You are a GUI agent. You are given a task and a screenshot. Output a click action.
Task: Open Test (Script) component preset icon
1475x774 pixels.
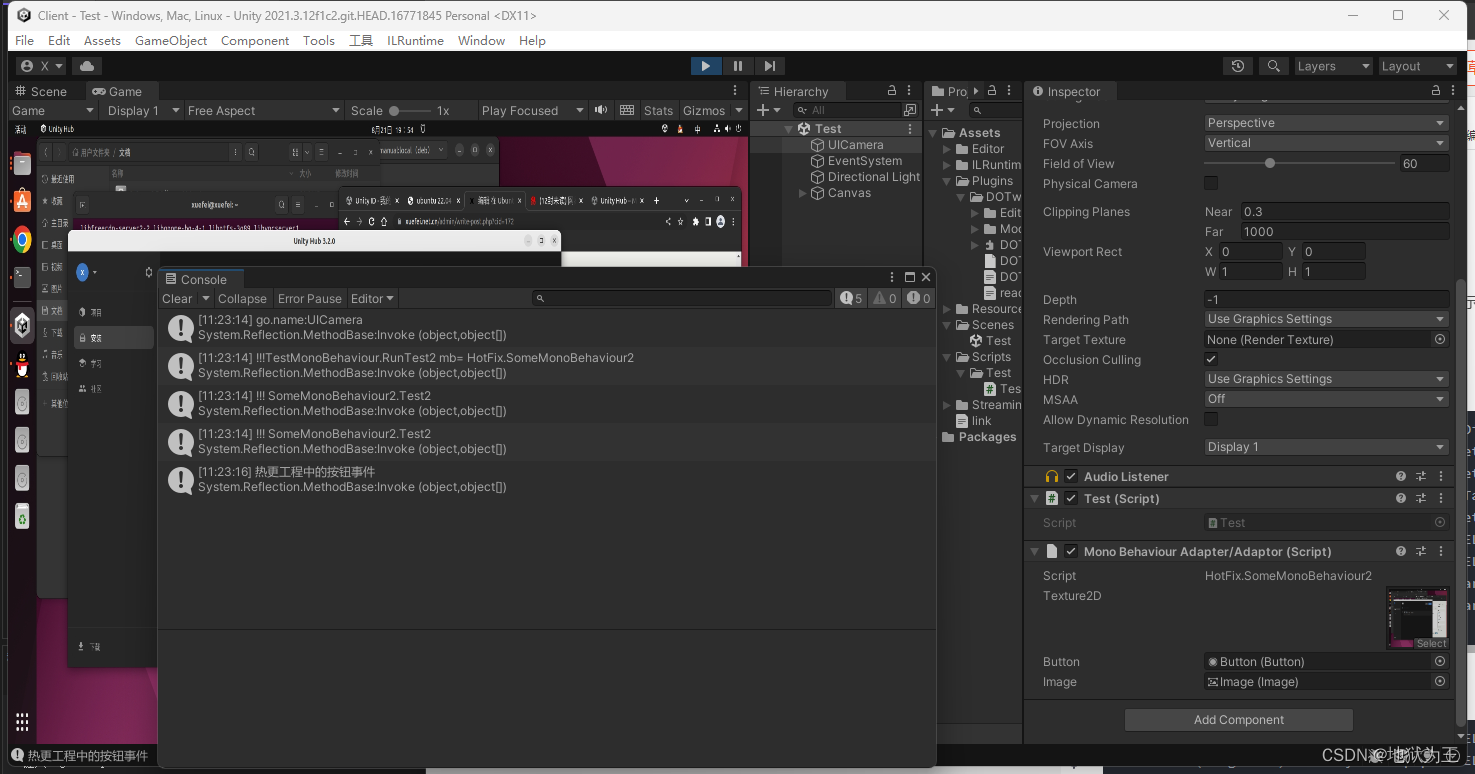click(x=1421, y=499)
